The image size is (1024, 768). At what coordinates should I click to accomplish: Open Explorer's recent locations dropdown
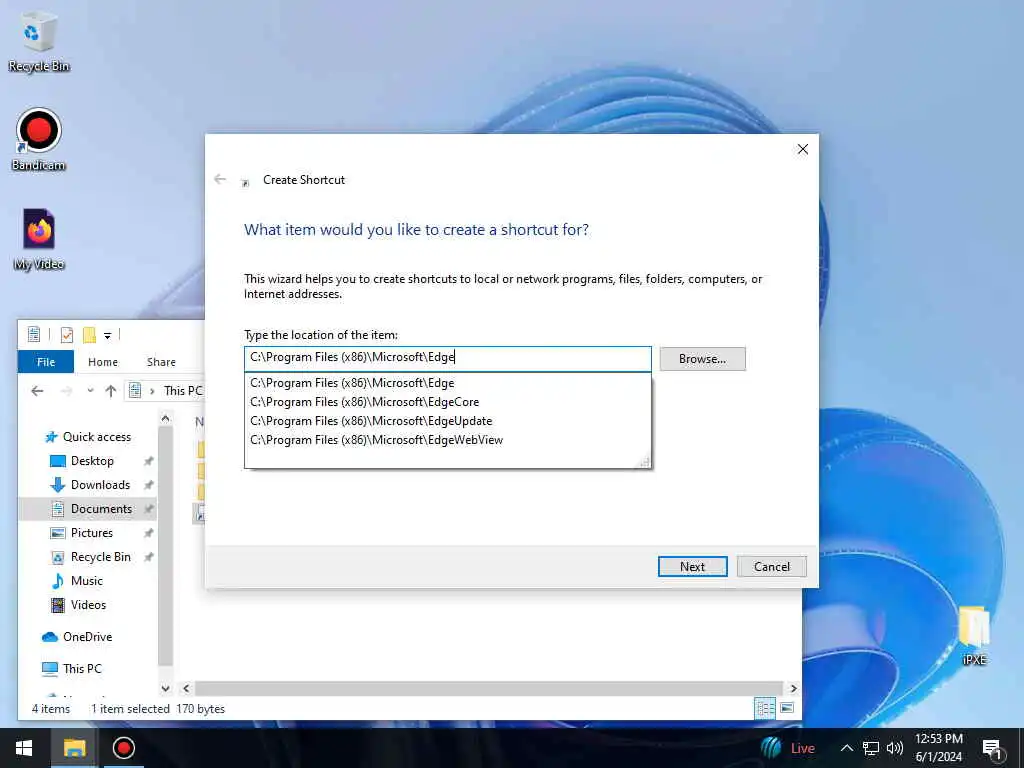(x=90, y=391)
